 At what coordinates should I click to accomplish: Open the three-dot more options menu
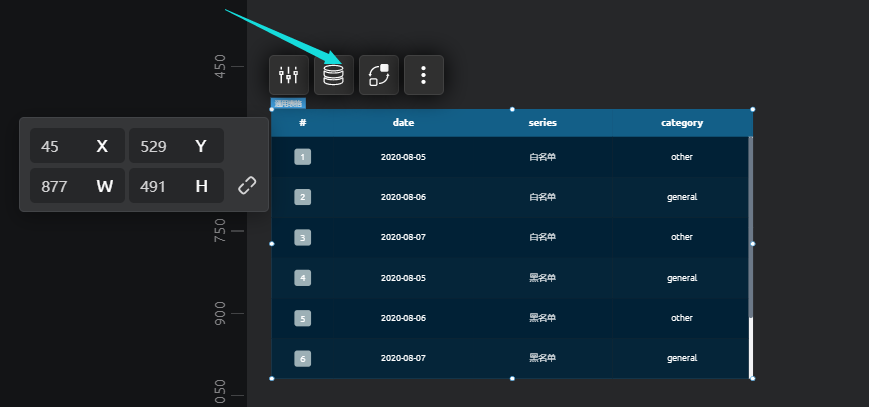423,75
